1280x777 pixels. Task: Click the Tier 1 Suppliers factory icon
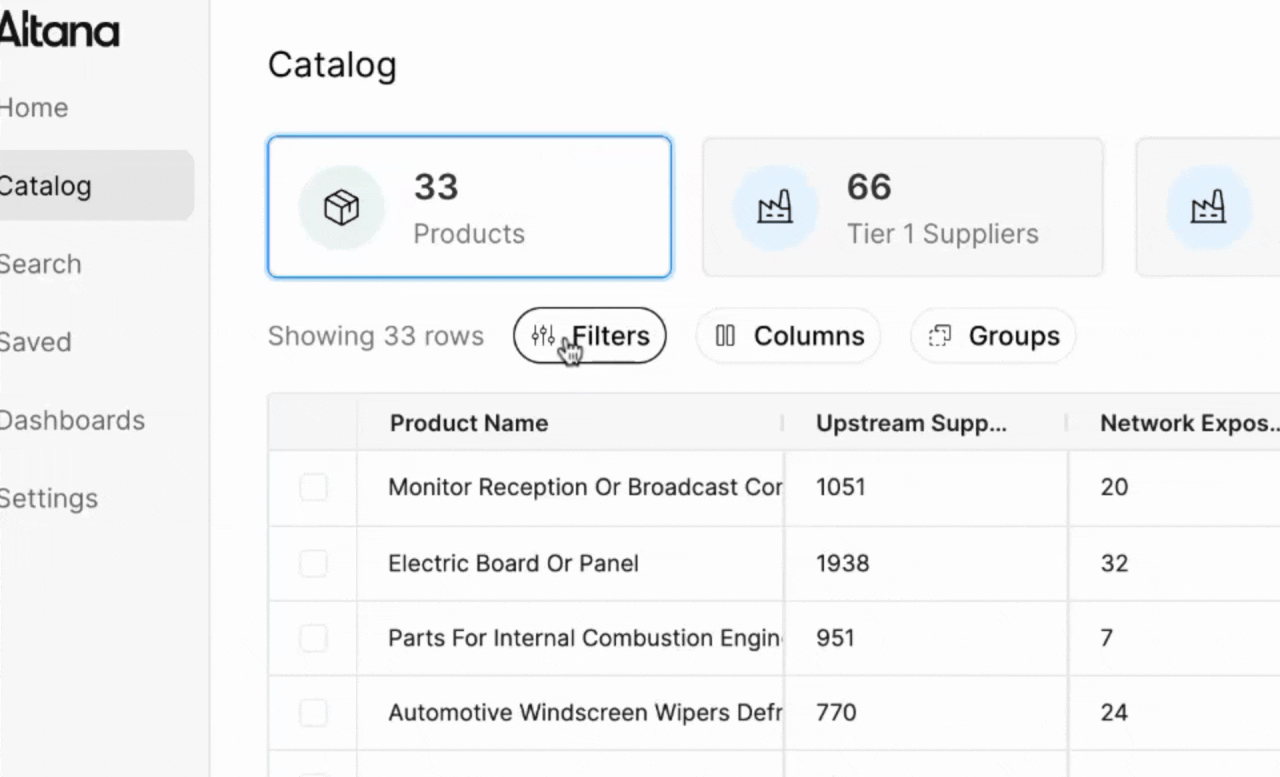coord(775,208)
